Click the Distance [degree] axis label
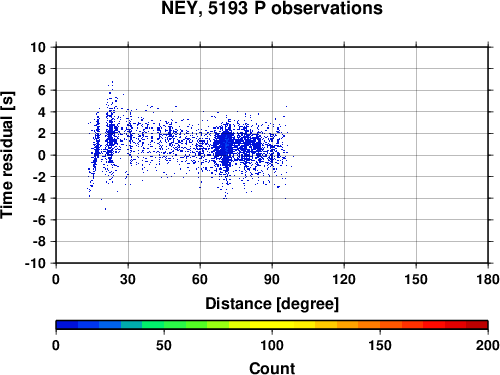The image size is (500, 375). pos(272,304)
